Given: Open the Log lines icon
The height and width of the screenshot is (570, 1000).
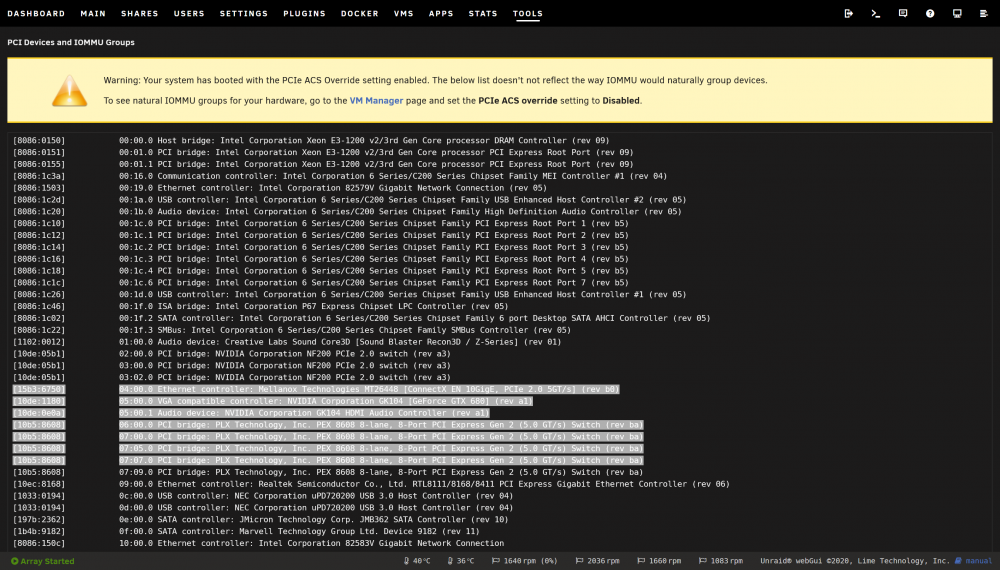Looking at the screenshot, I should pos(983,13).
